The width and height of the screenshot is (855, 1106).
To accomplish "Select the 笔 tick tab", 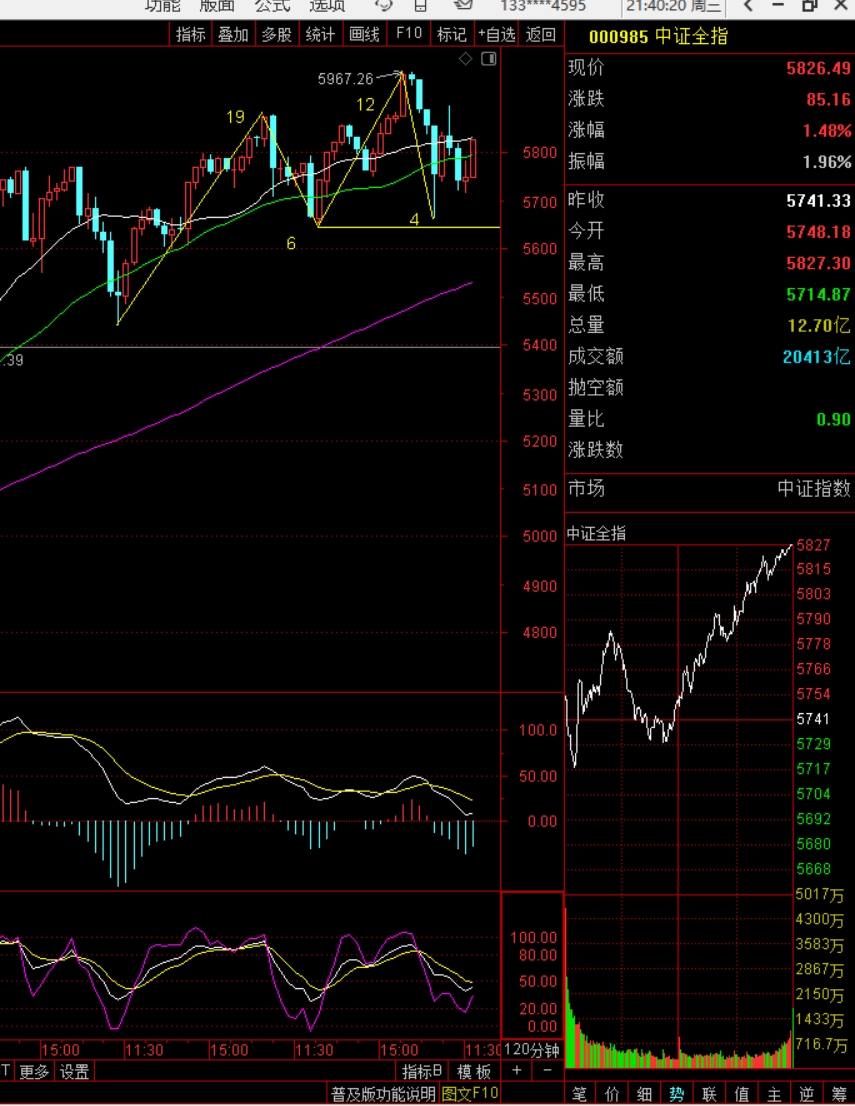I will click(x=580, y=1094).
